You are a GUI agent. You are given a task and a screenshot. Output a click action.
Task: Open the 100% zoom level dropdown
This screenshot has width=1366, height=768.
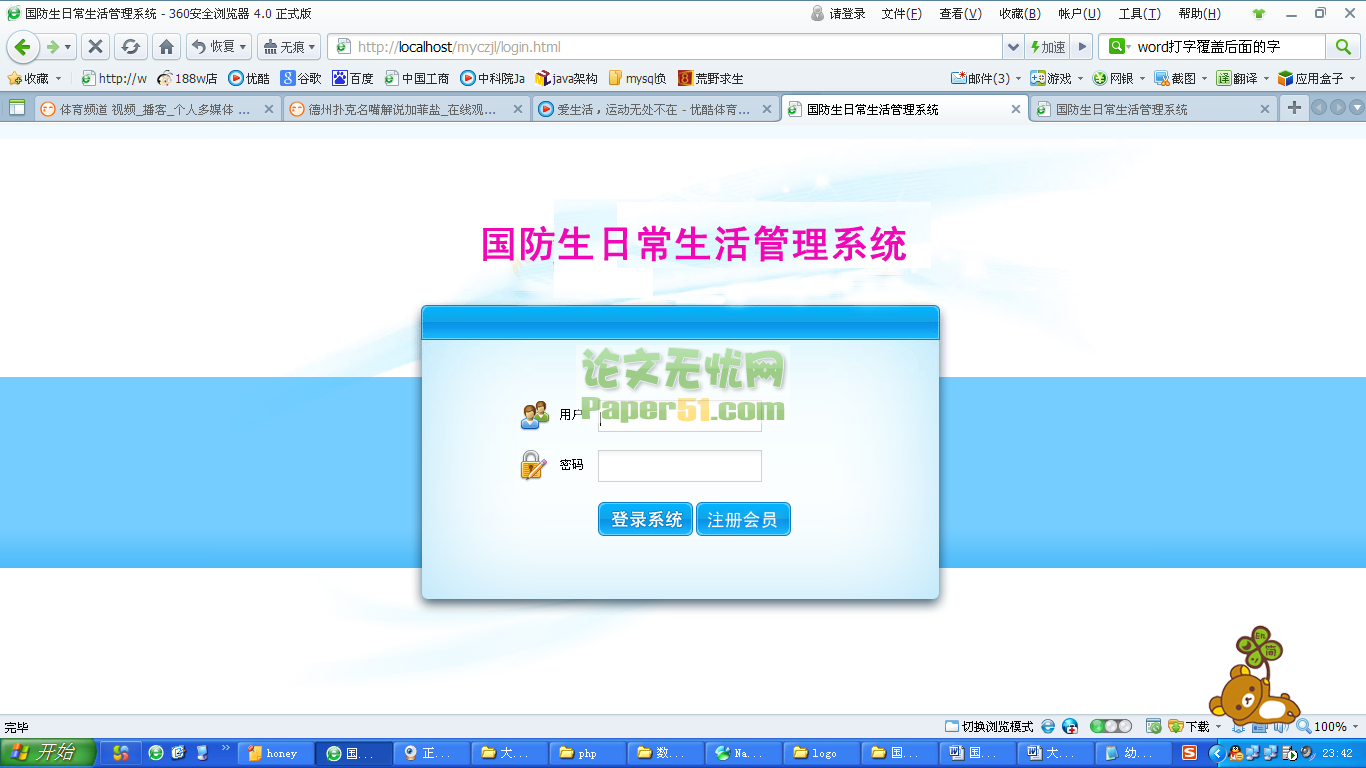[1329, 727]
